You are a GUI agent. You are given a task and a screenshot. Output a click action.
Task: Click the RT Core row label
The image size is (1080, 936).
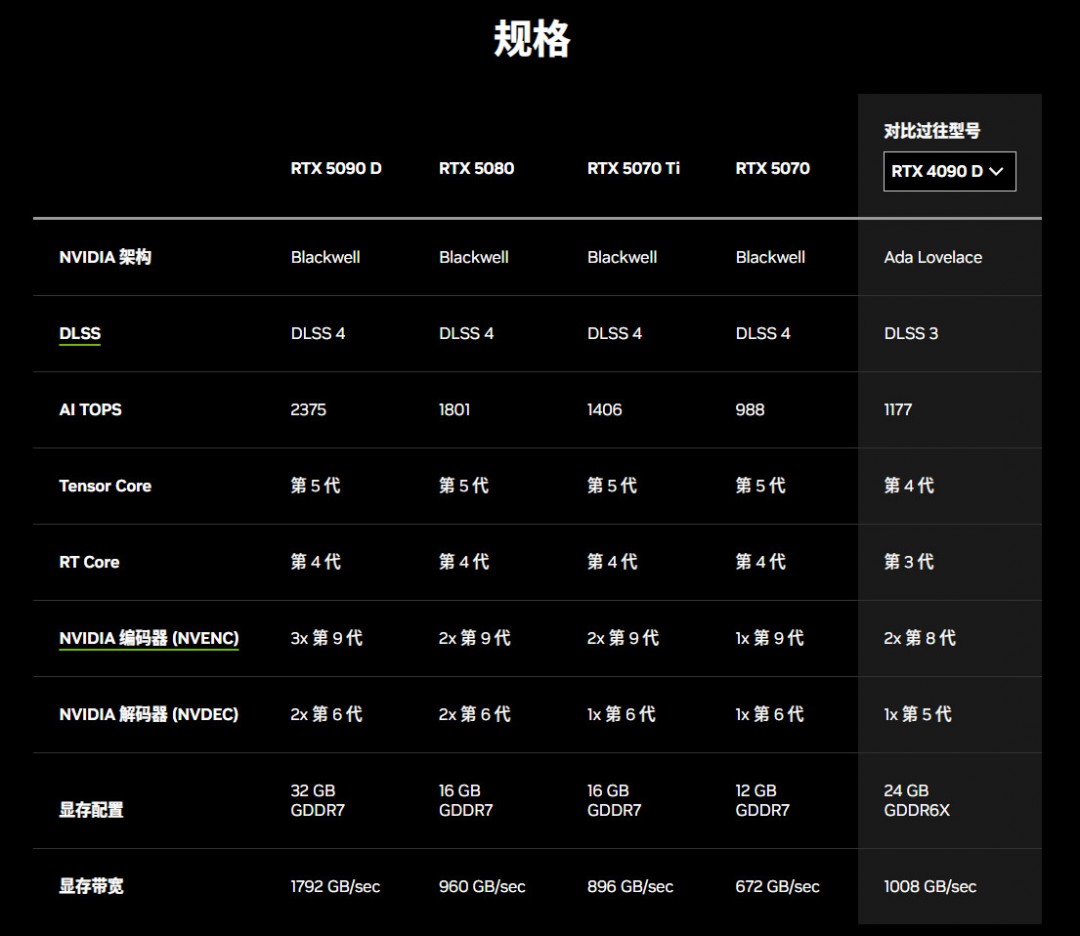pyautogui.click(x=89, y=562)
